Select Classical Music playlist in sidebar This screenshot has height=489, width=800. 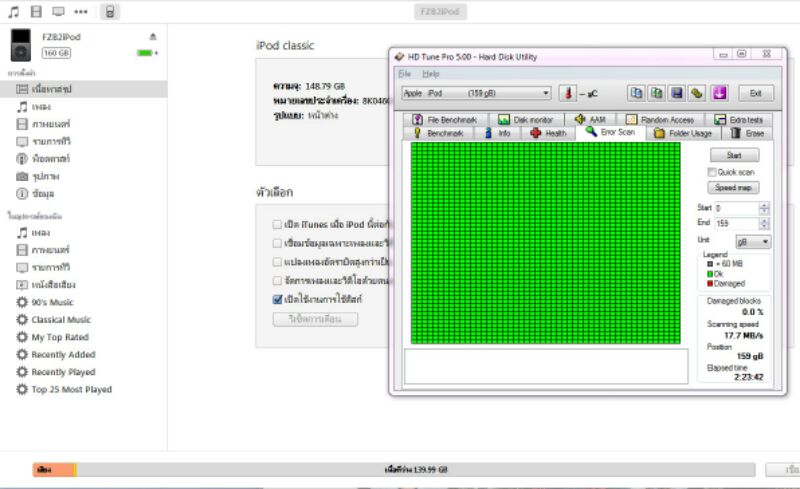coord(61,320)
